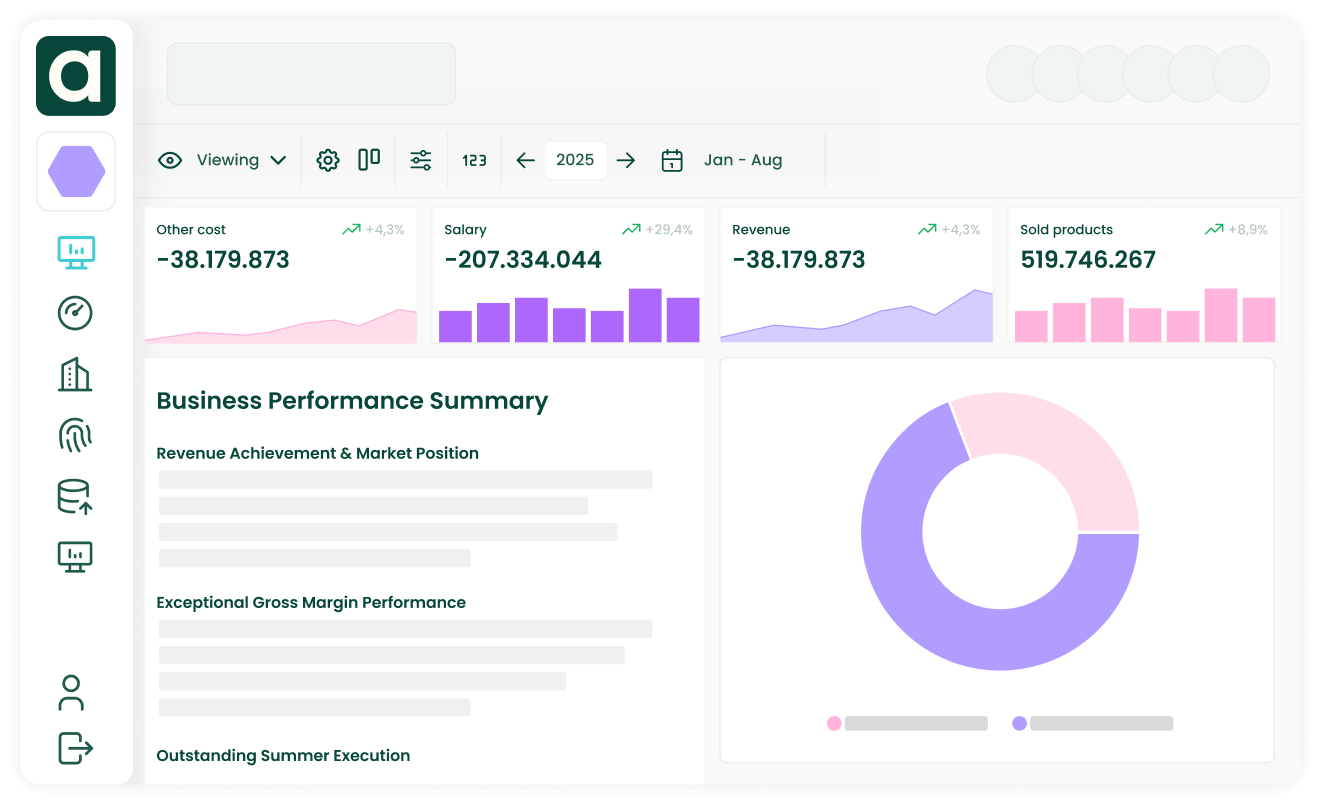Viewport: 1321px width, 805px height.
Task: Select the dashboard monitor icon in the sidebar
Action: coord(75,253)
